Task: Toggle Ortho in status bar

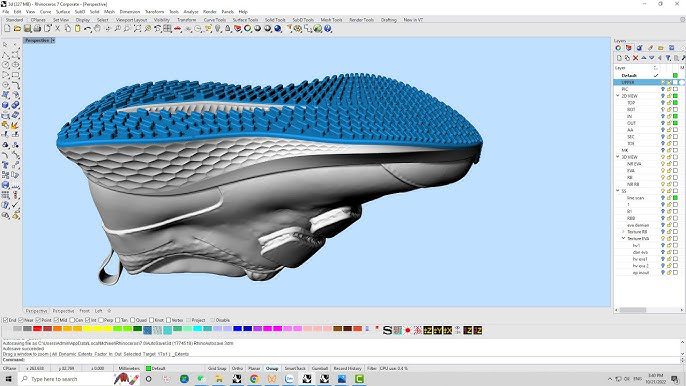Action: 237,368
